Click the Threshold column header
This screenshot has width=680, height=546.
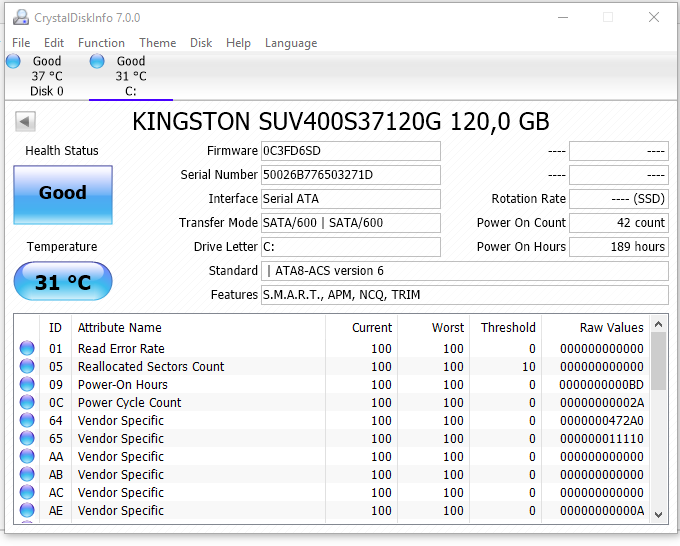tap(505, 327)
